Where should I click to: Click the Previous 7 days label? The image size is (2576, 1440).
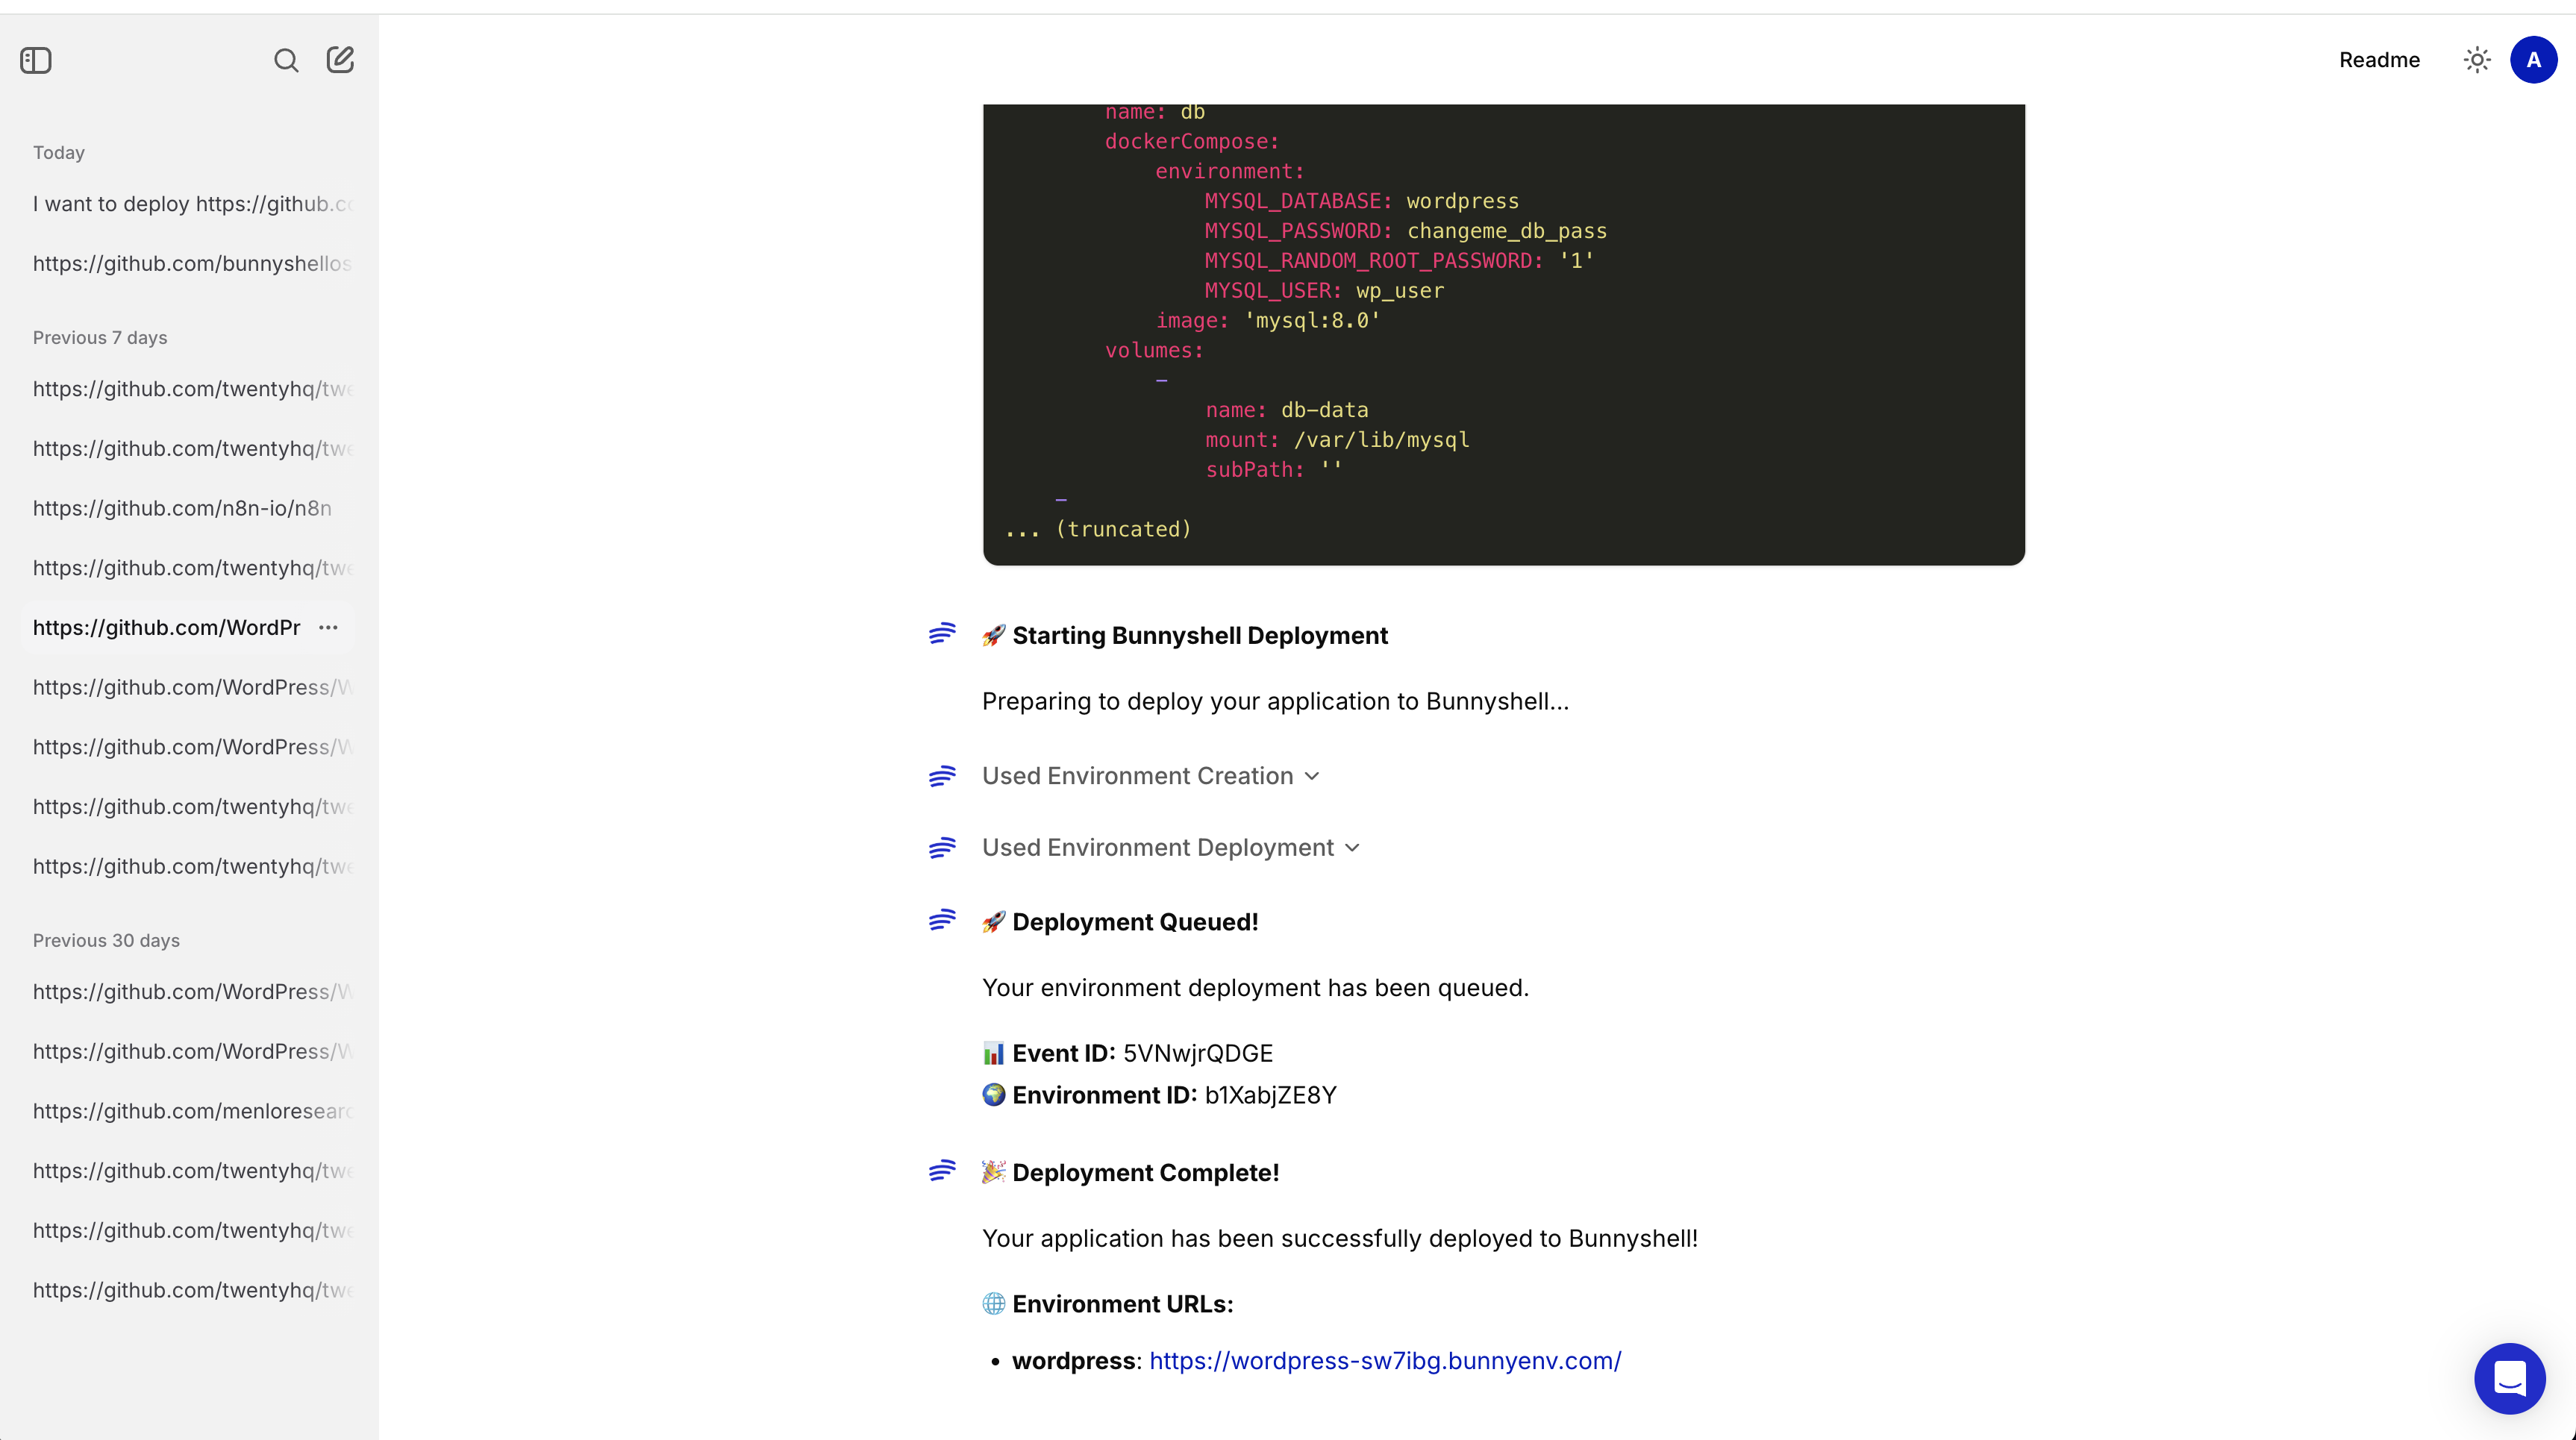click(x=100, y=338)
